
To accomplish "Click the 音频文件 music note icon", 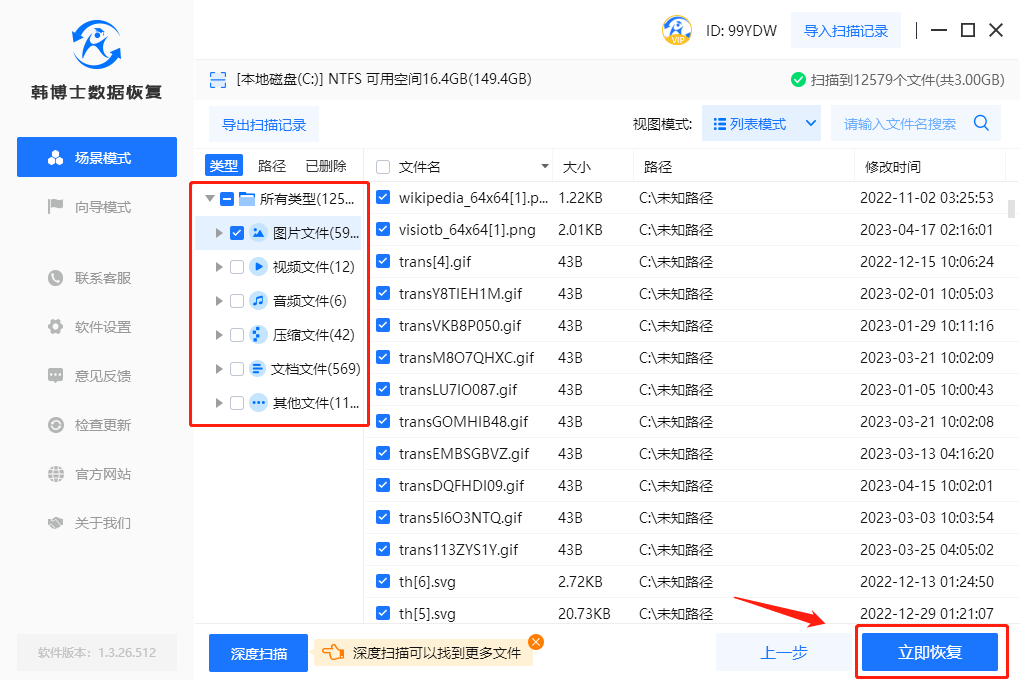I will [x=258, y=300].
